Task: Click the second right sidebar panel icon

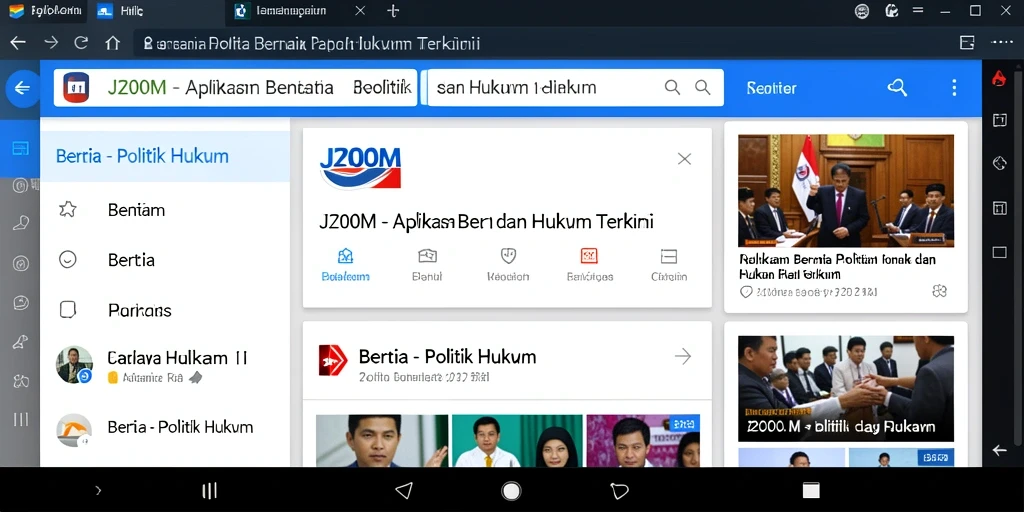Action: (1000, 120)
